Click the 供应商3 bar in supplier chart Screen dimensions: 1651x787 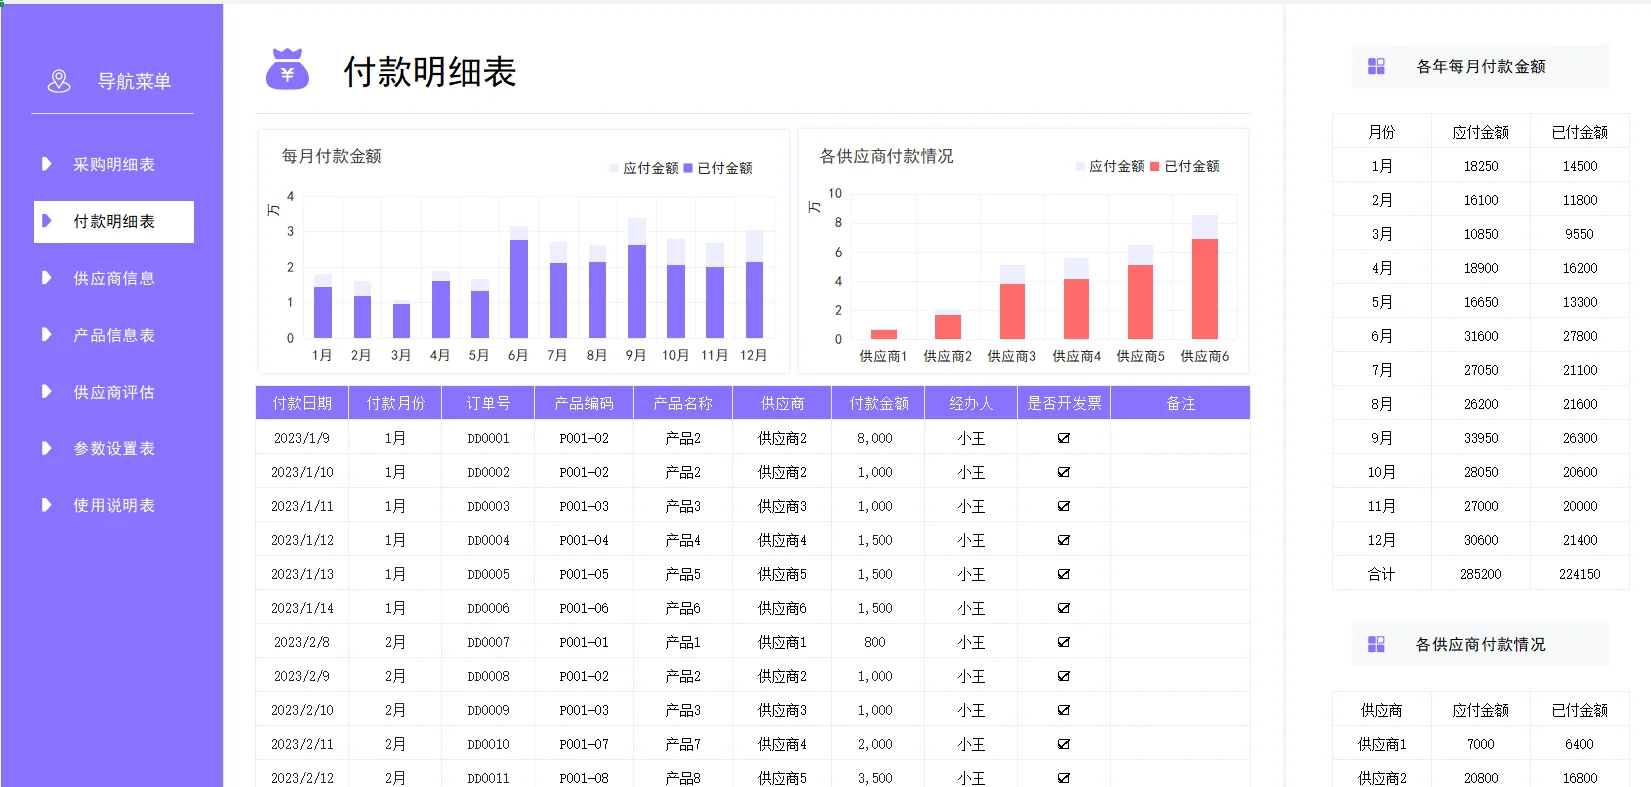click(x=1012, y=311)
